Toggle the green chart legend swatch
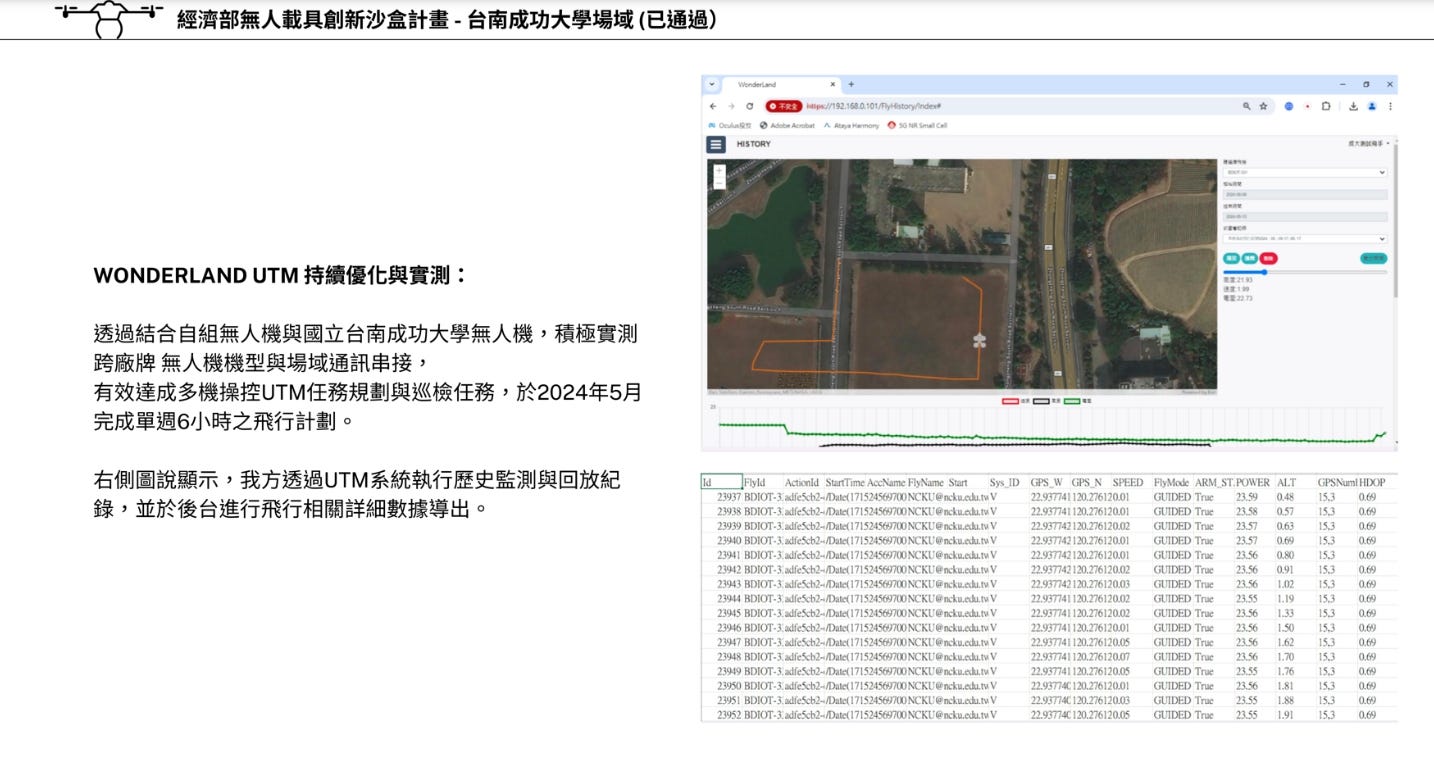This screenshot has height=758, width=1434. (1071, 400)
